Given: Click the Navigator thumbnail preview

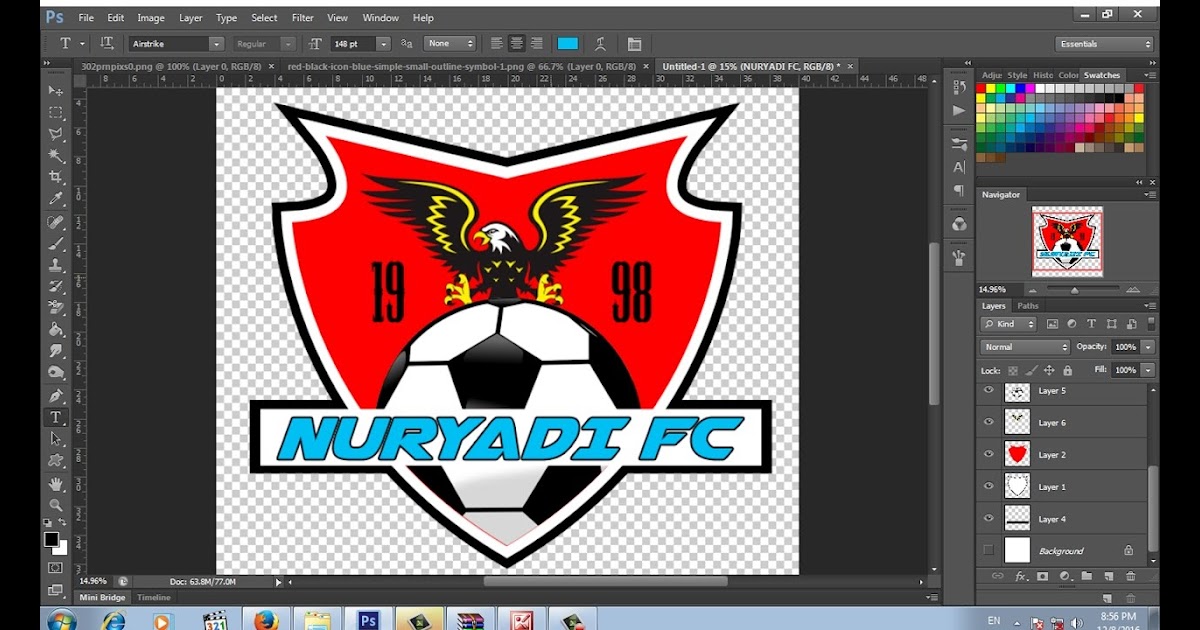Looking at the screenshot, I should [1067, 241].
